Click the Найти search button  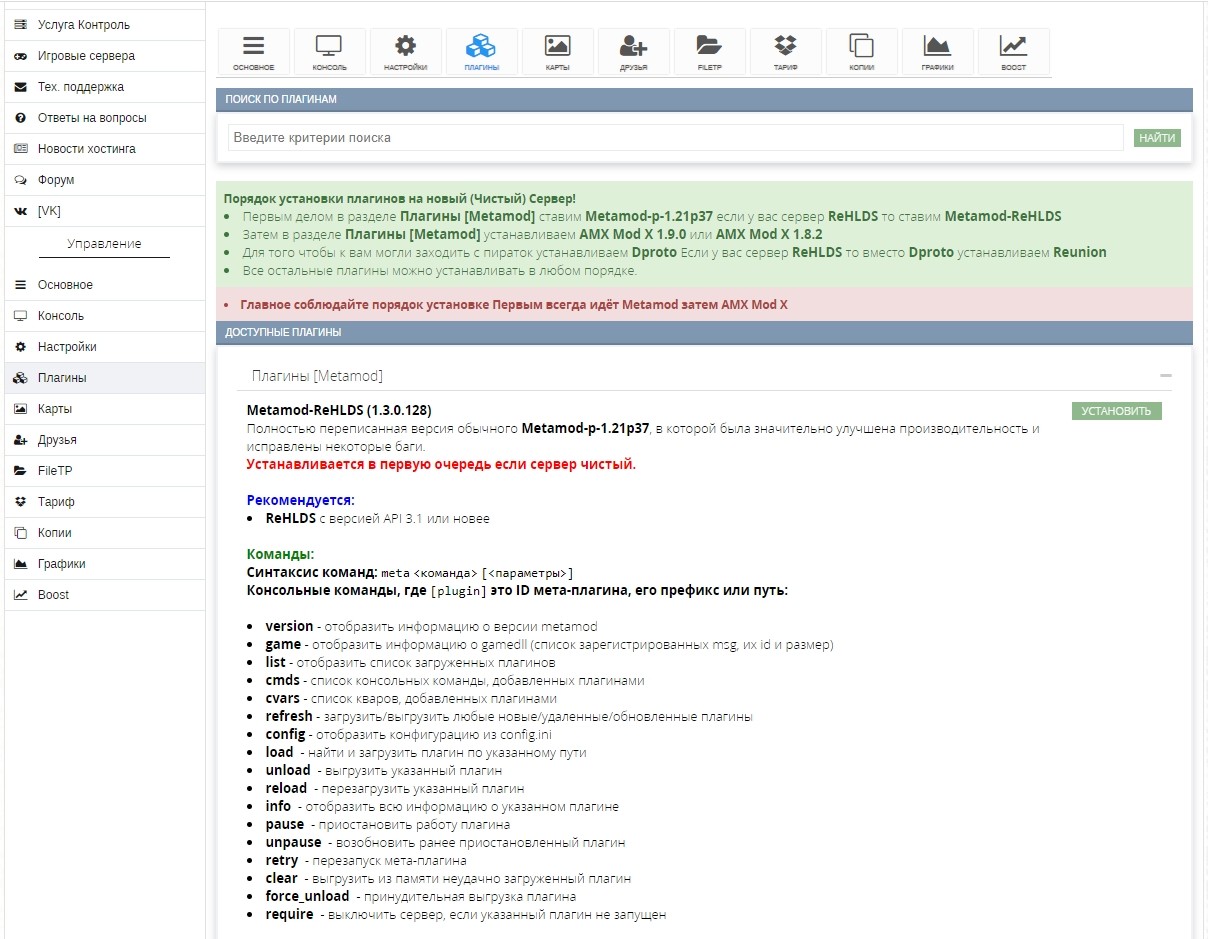(x=1157, y=138)
